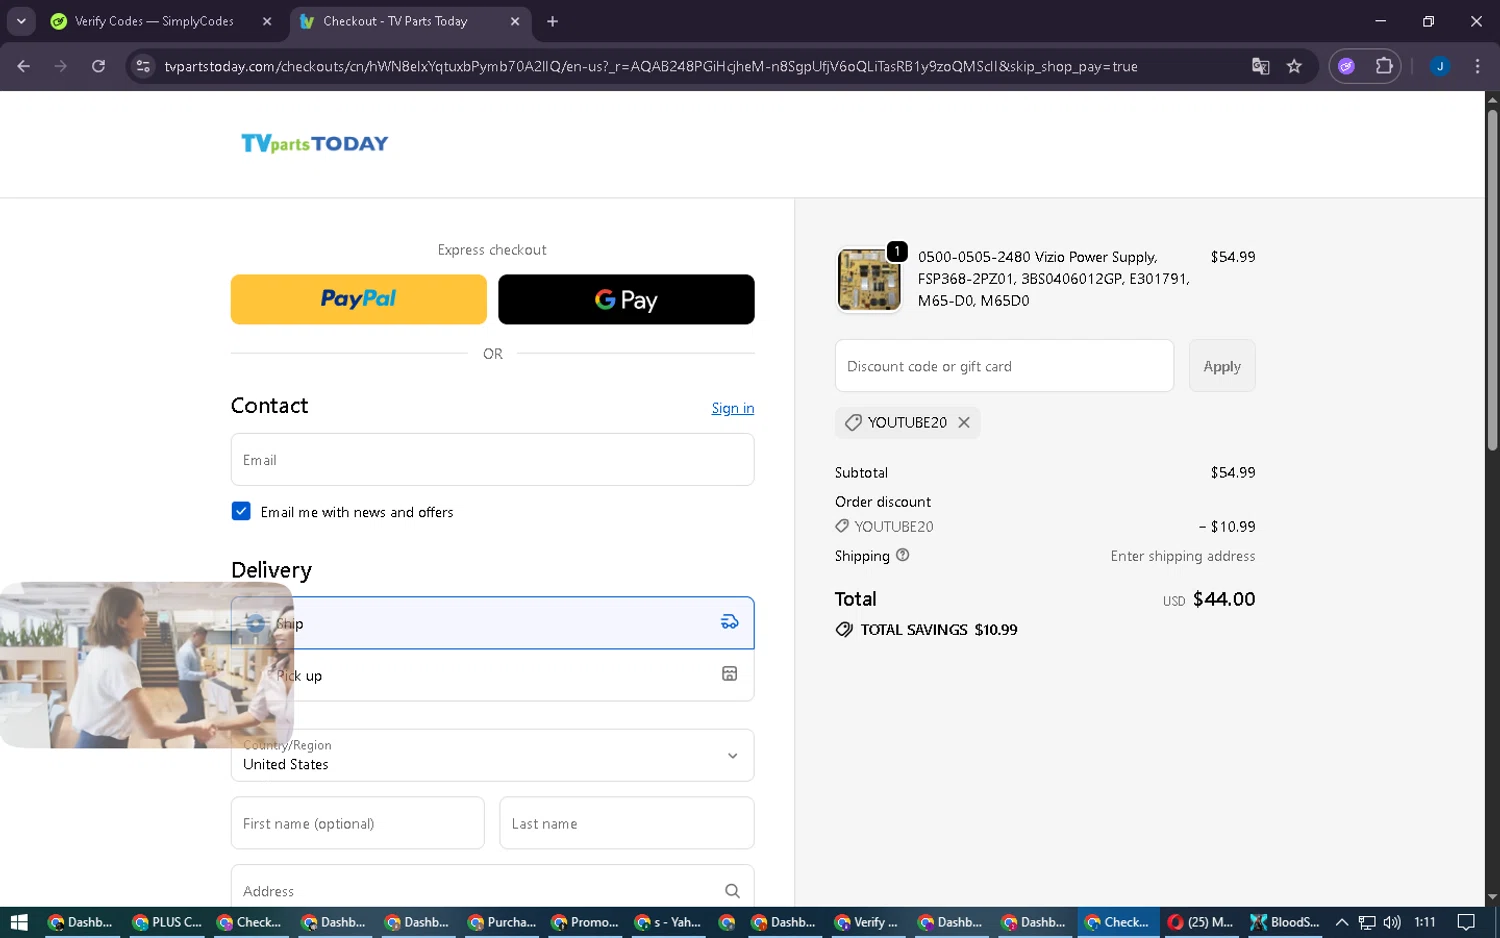This screenshot has height=938, width=1500.
Task: Open the Windows notification center
Action: pos(1466,922)
